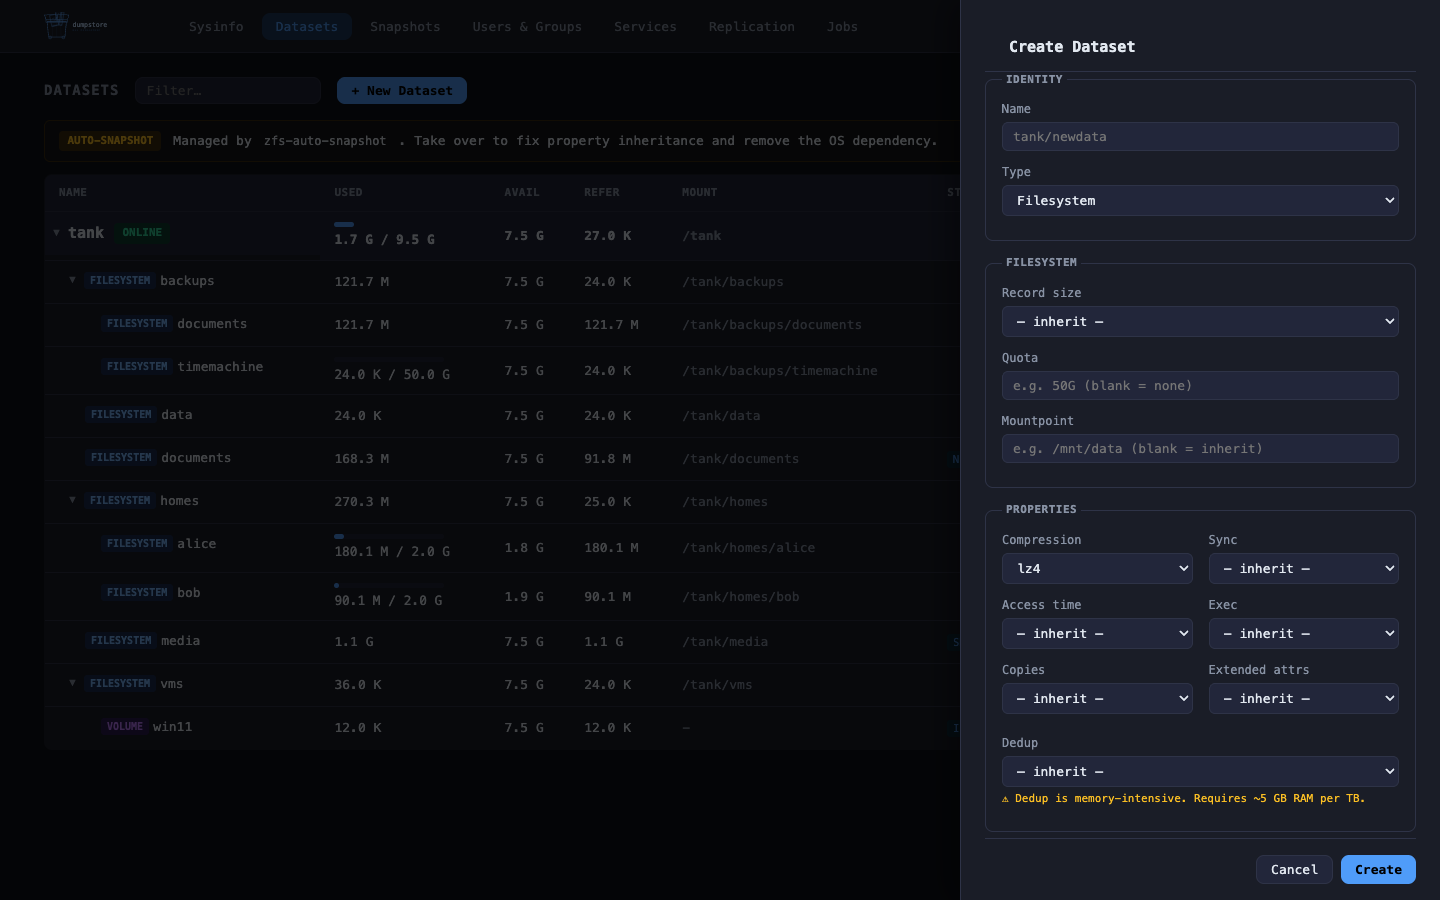Switch to the Sysinfo tab
Image resolution: width=1440 pixels, height=900 pixels.
pyautogui.click(x=216, y=26)
